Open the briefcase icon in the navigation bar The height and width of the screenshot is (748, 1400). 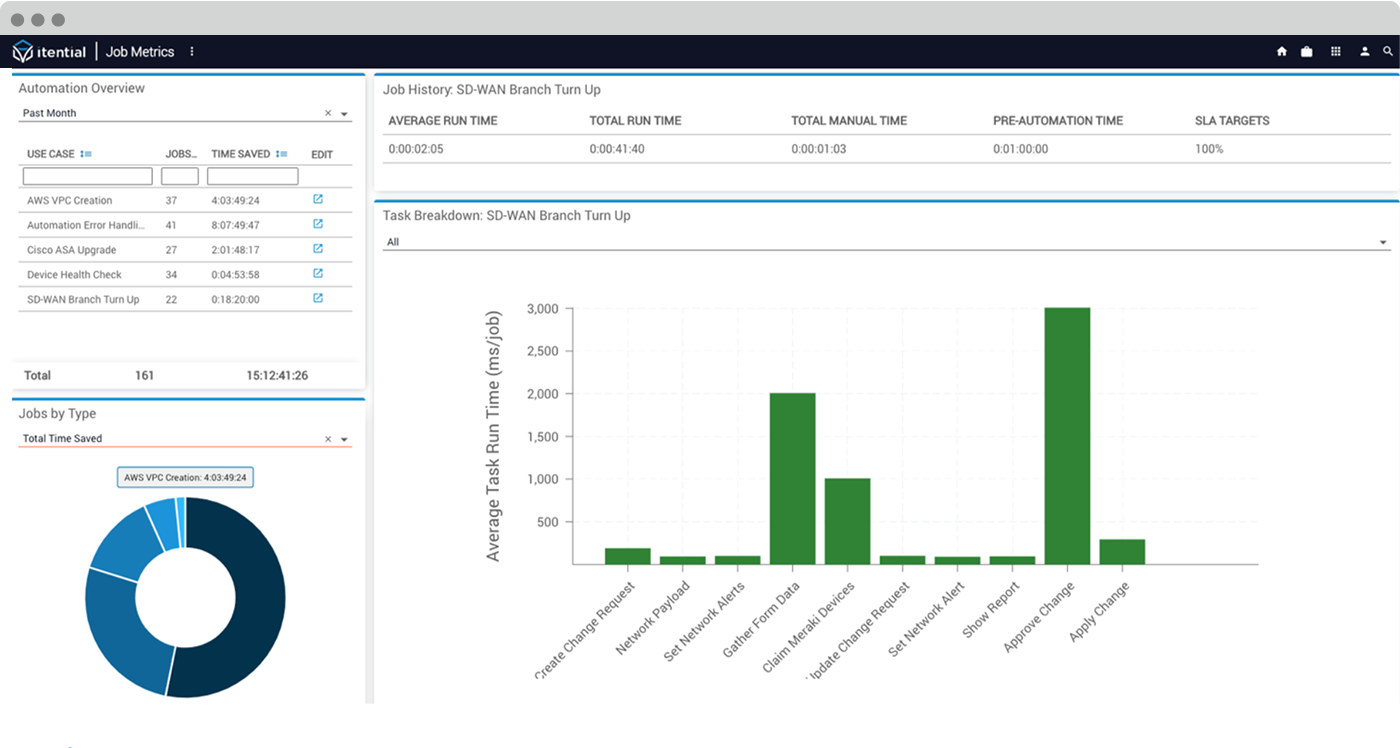[1307, 51]
